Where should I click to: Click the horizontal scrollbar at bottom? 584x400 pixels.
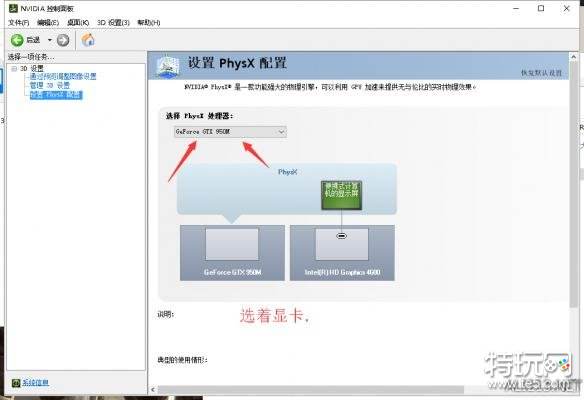311,390
